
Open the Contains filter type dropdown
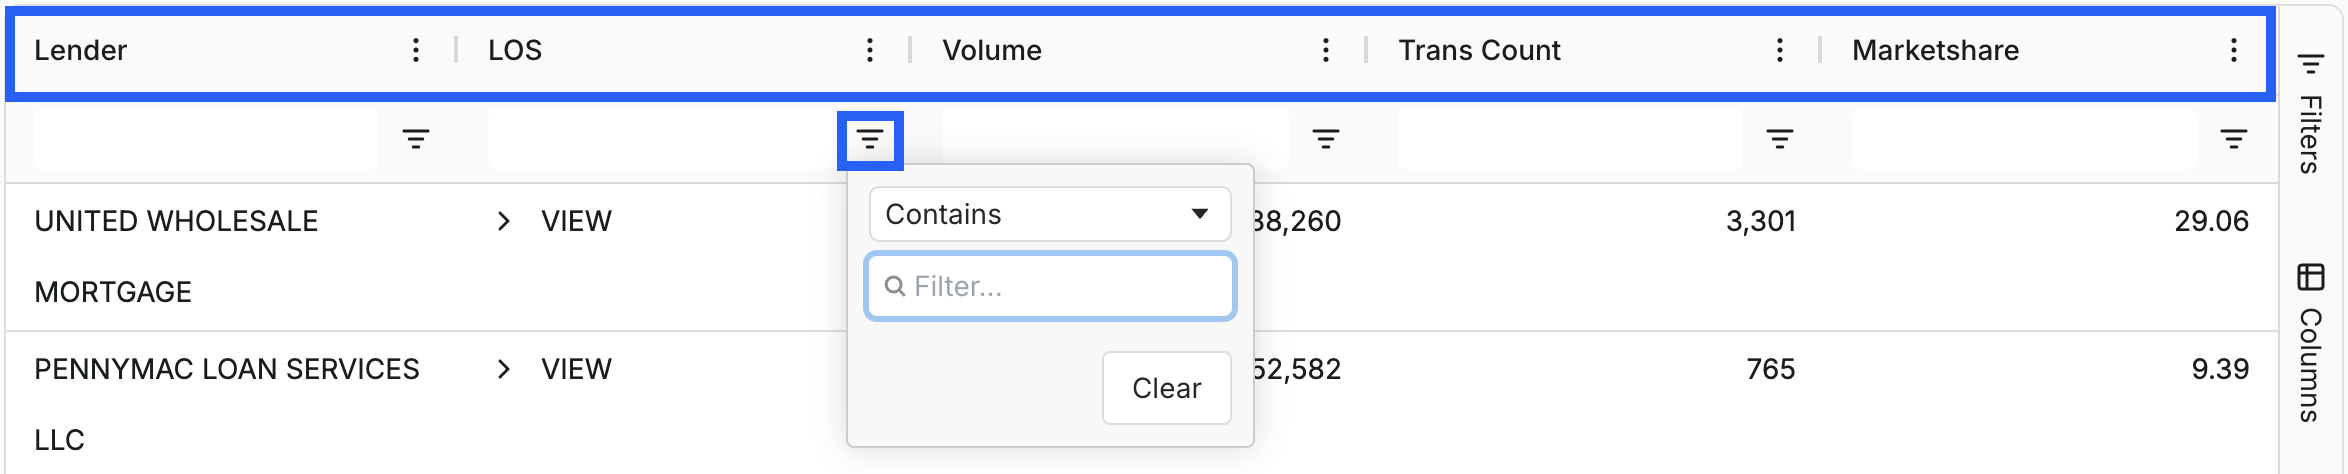pos(1050,214)
